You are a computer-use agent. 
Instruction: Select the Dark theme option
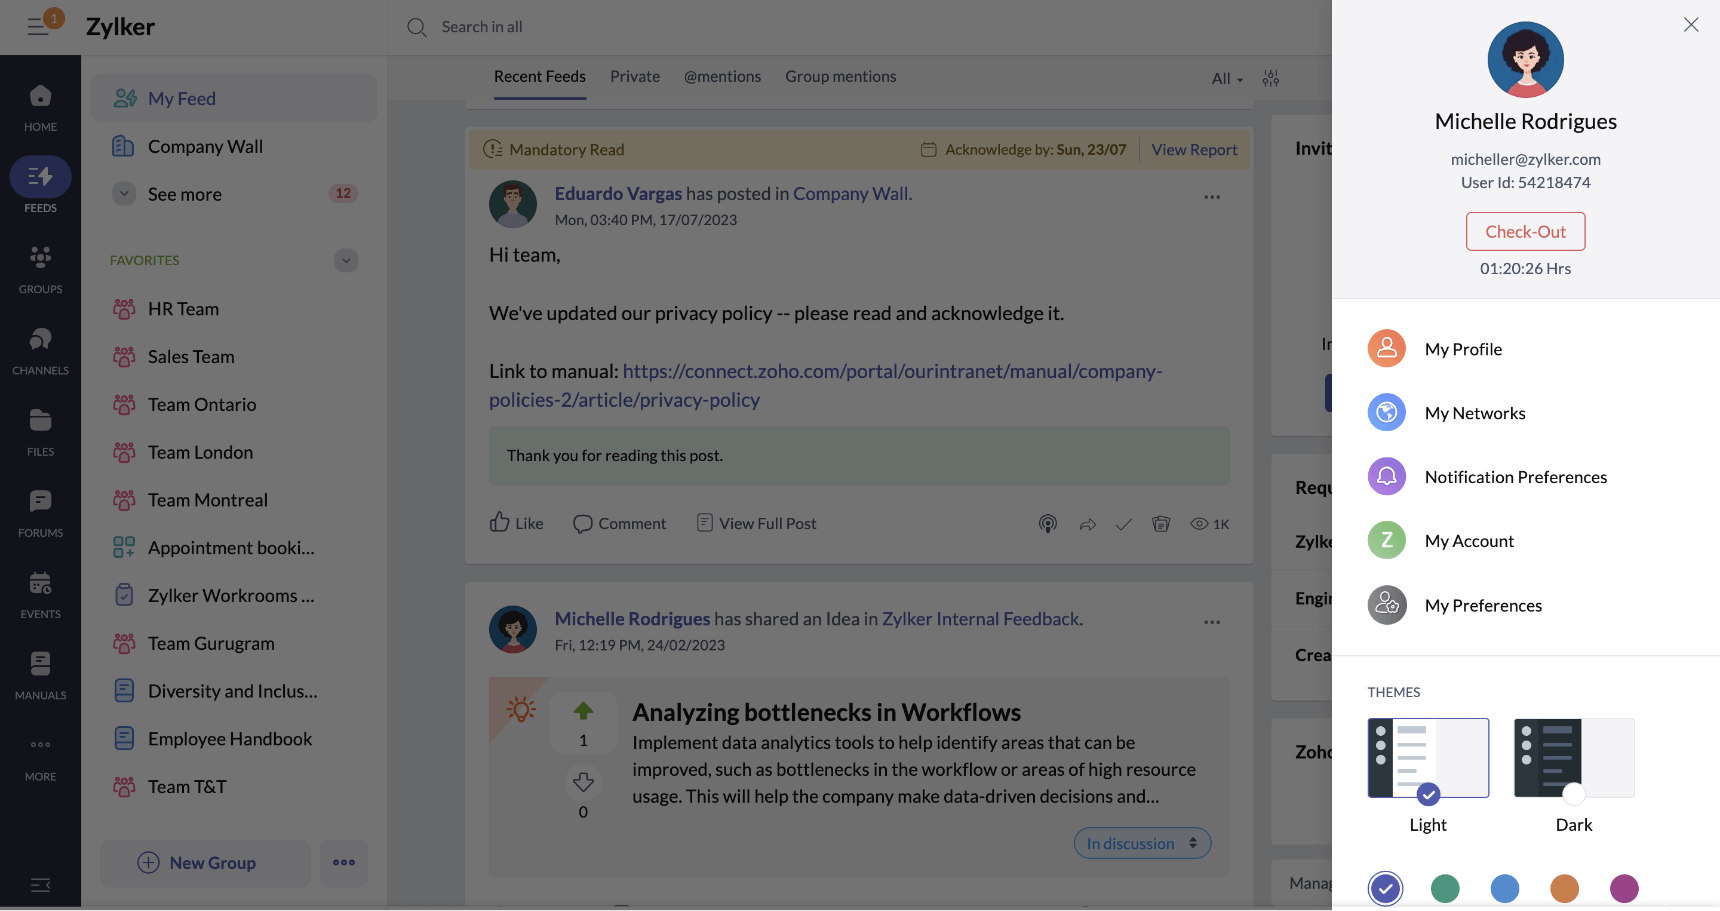[x=1573, y=758]
